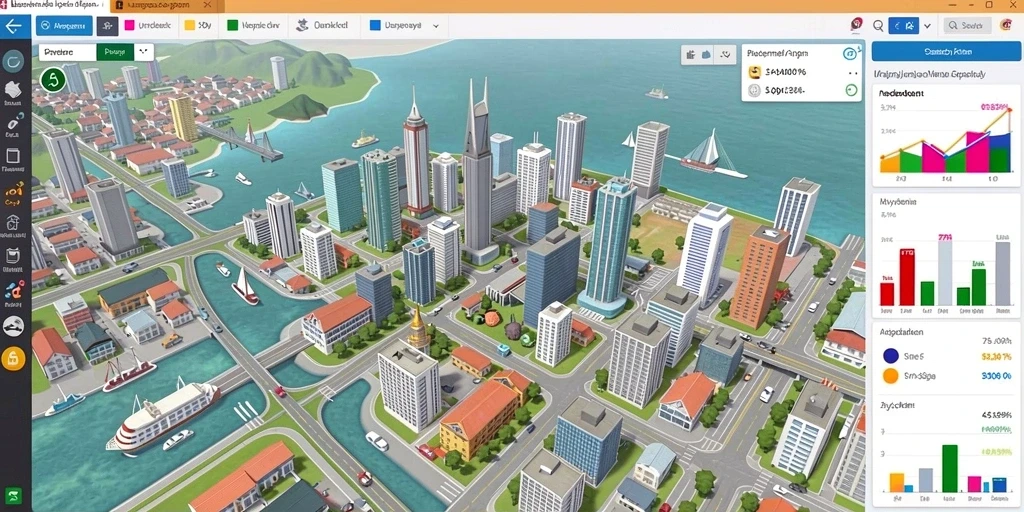This screenshot has width=1024, height=512.
Task: Switch to the green map view tab
Action: pos(115,52)
